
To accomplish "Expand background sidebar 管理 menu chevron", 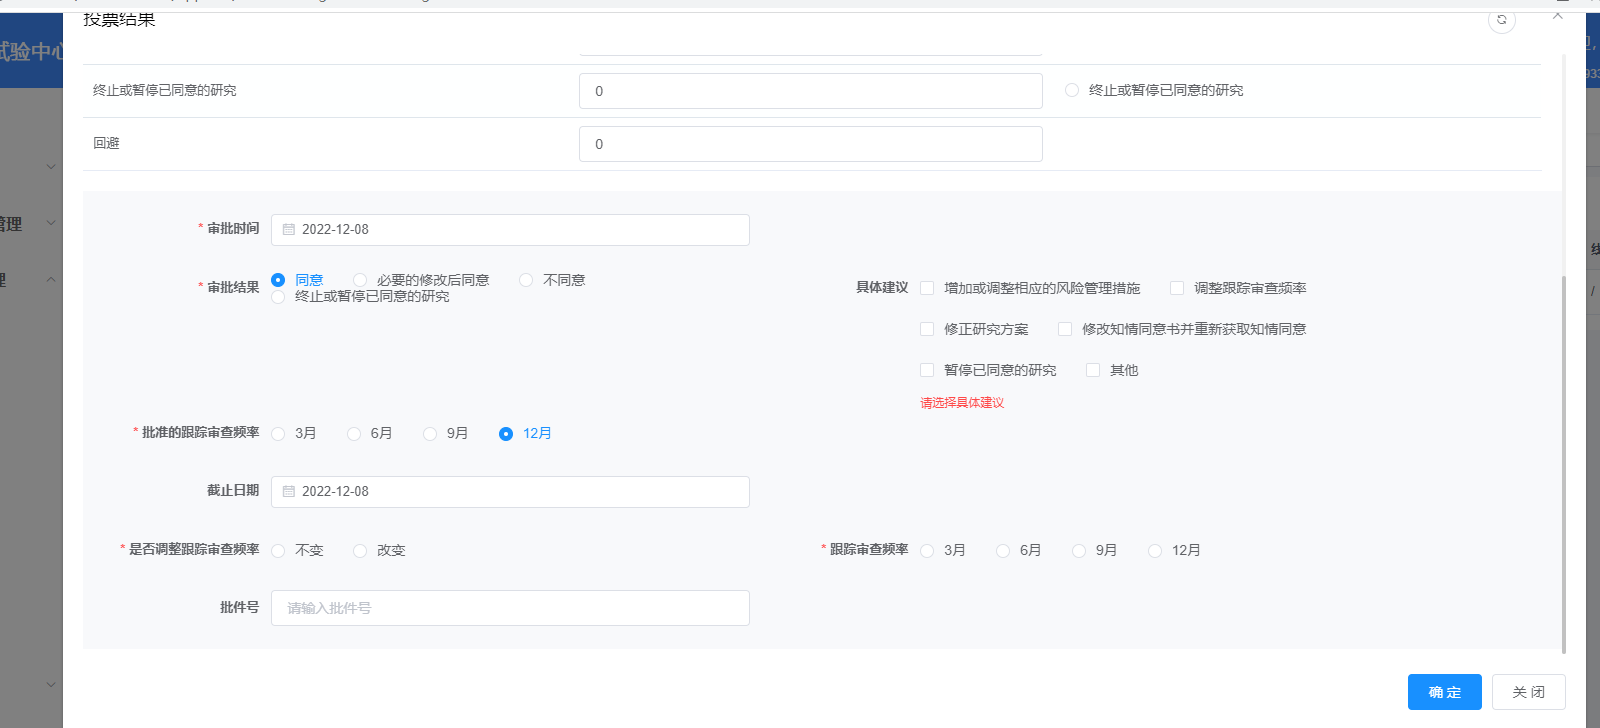I will coord(51,223).
